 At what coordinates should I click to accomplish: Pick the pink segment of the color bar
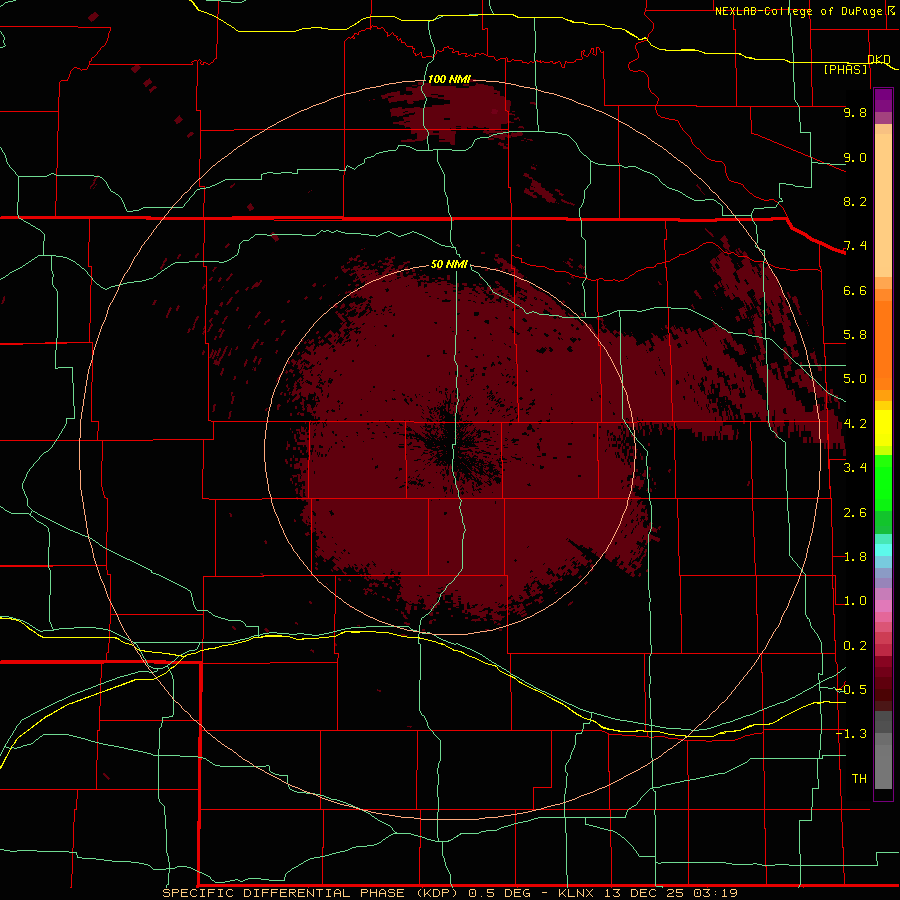[883, 606]
